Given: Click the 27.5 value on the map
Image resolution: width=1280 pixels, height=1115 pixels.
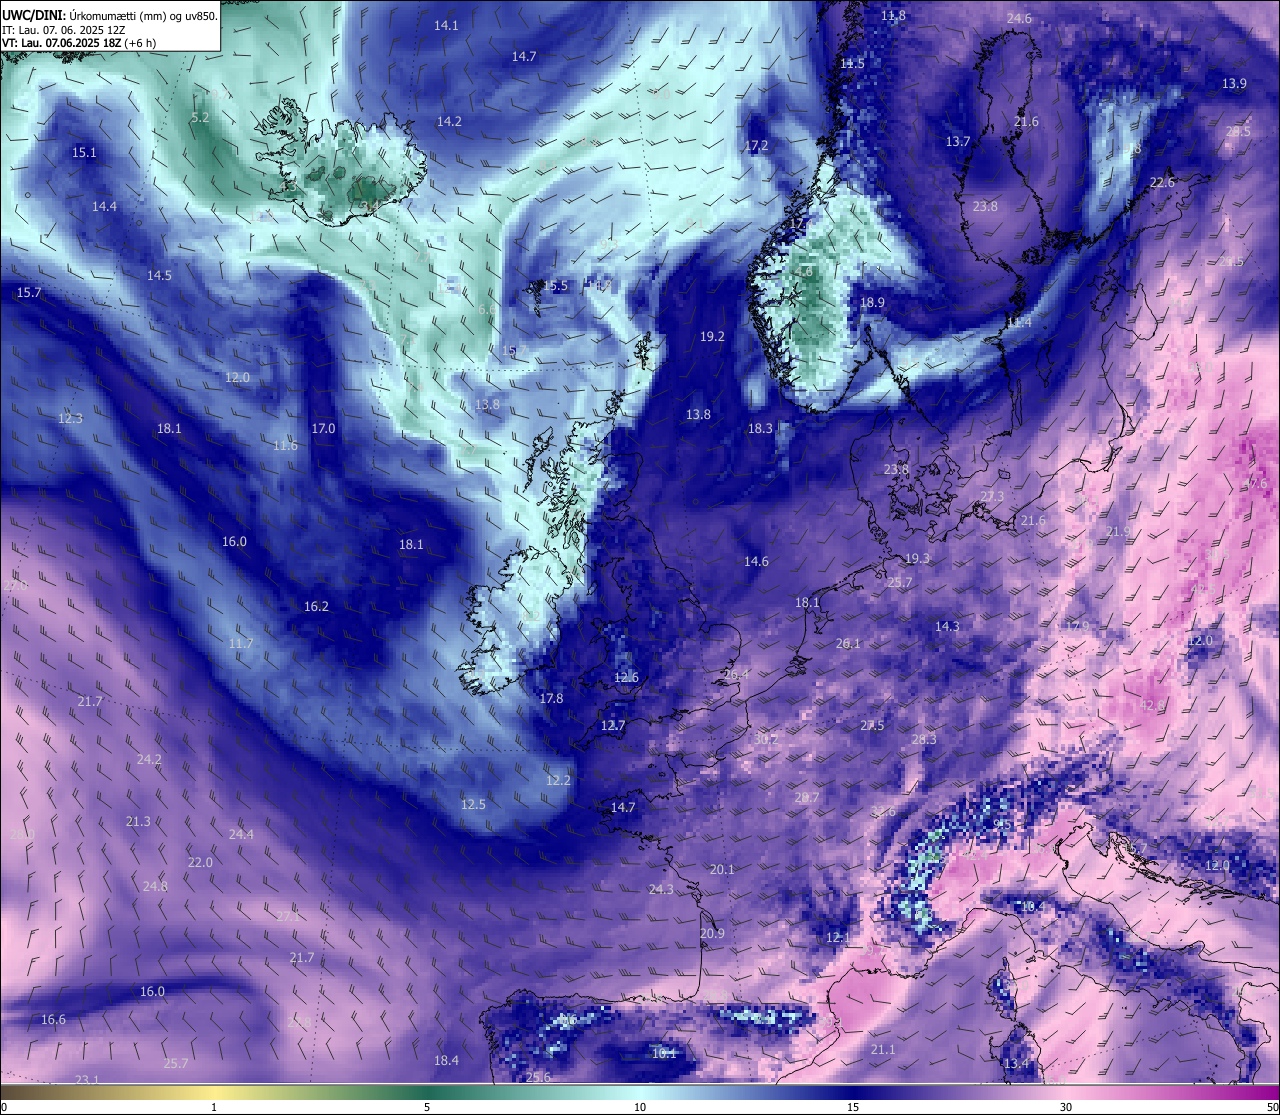Looking at the screenshot, I should point(872,725).
